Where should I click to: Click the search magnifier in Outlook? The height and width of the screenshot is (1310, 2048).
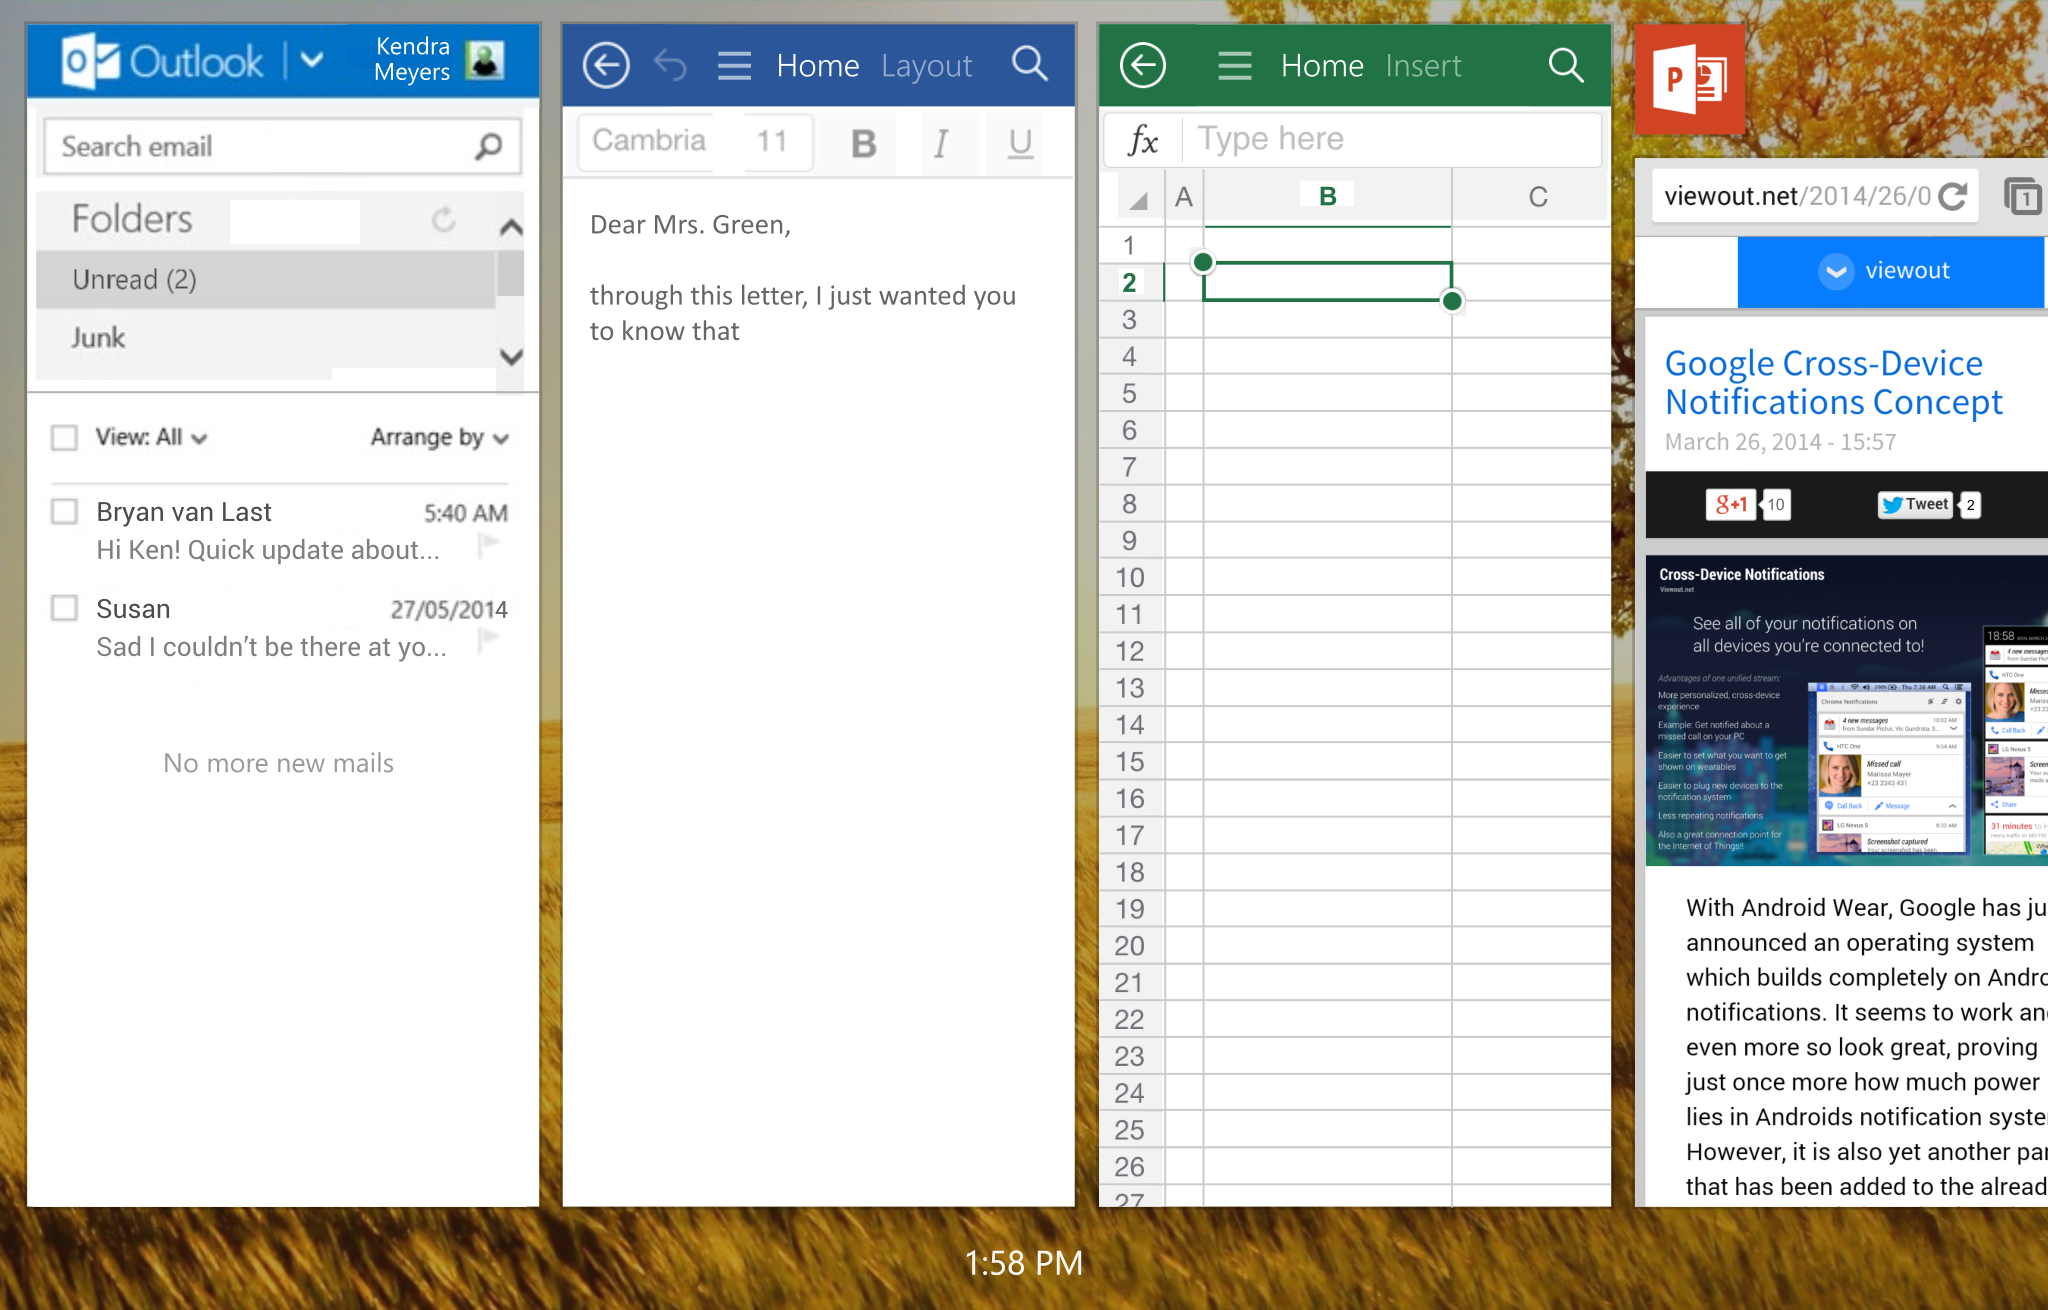(488, 147)
